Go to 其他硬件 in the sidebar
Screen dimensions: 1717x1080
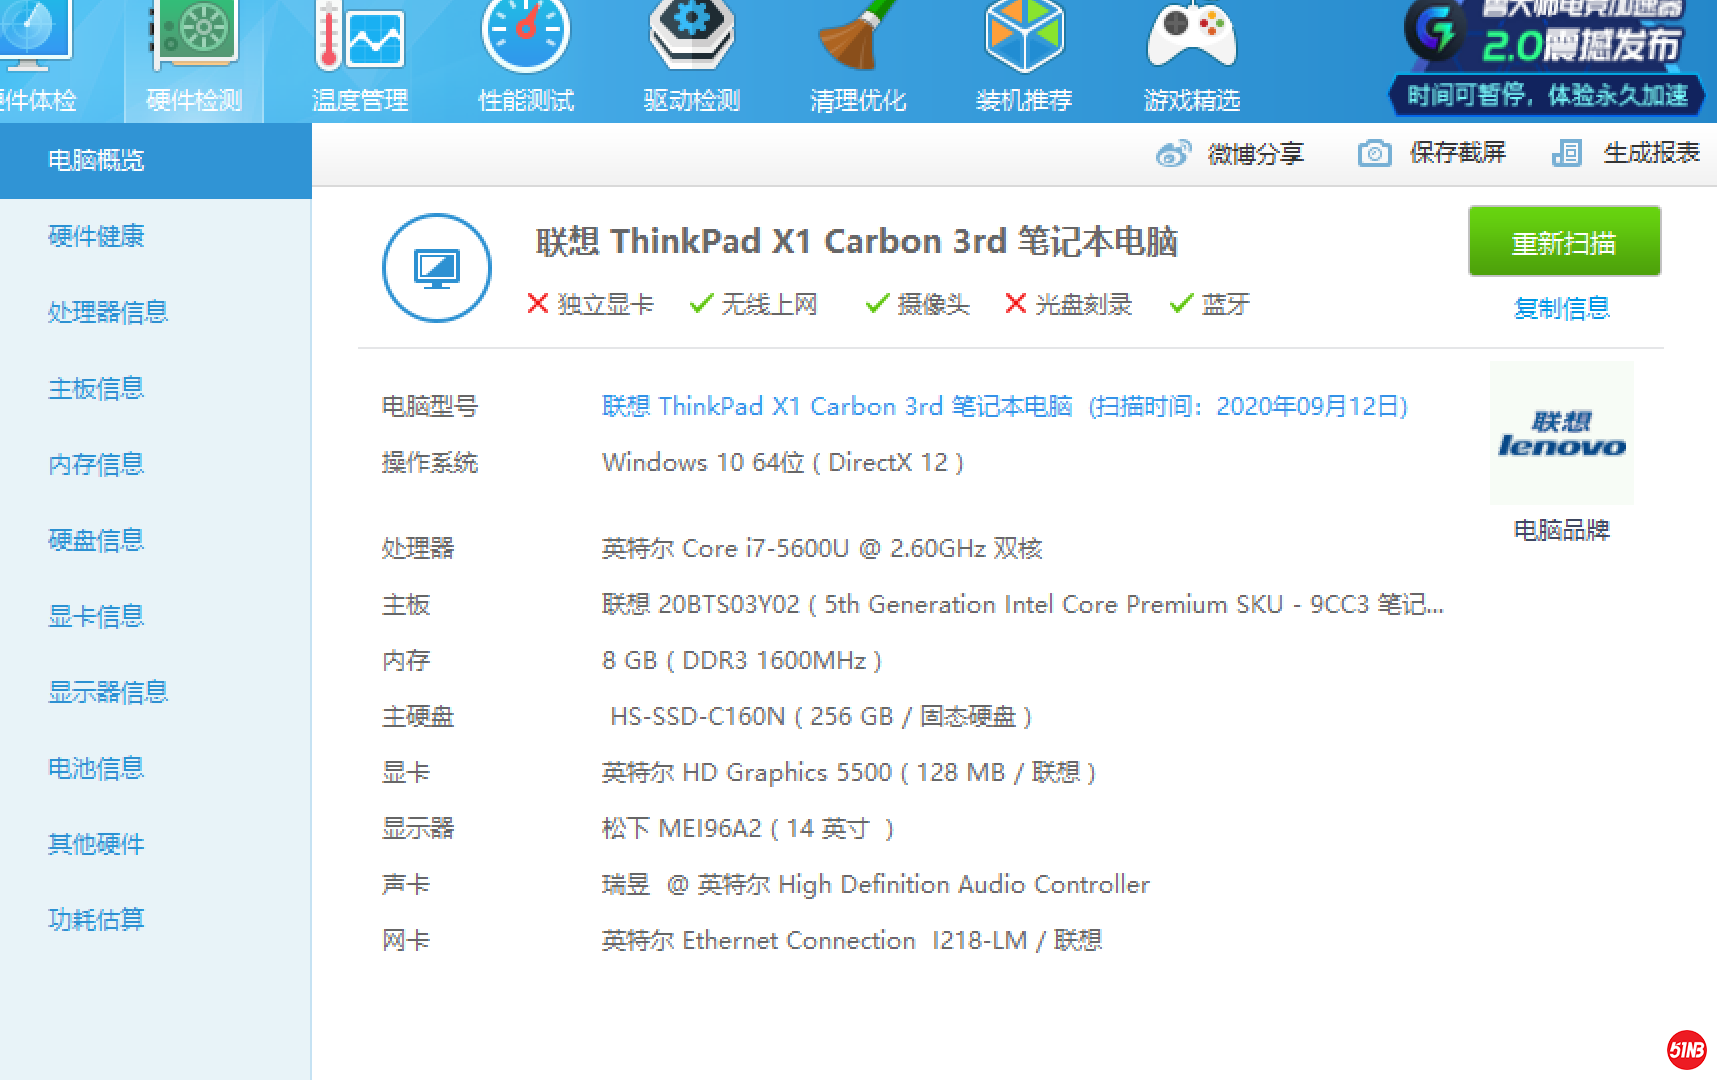(x=96, y=844)
